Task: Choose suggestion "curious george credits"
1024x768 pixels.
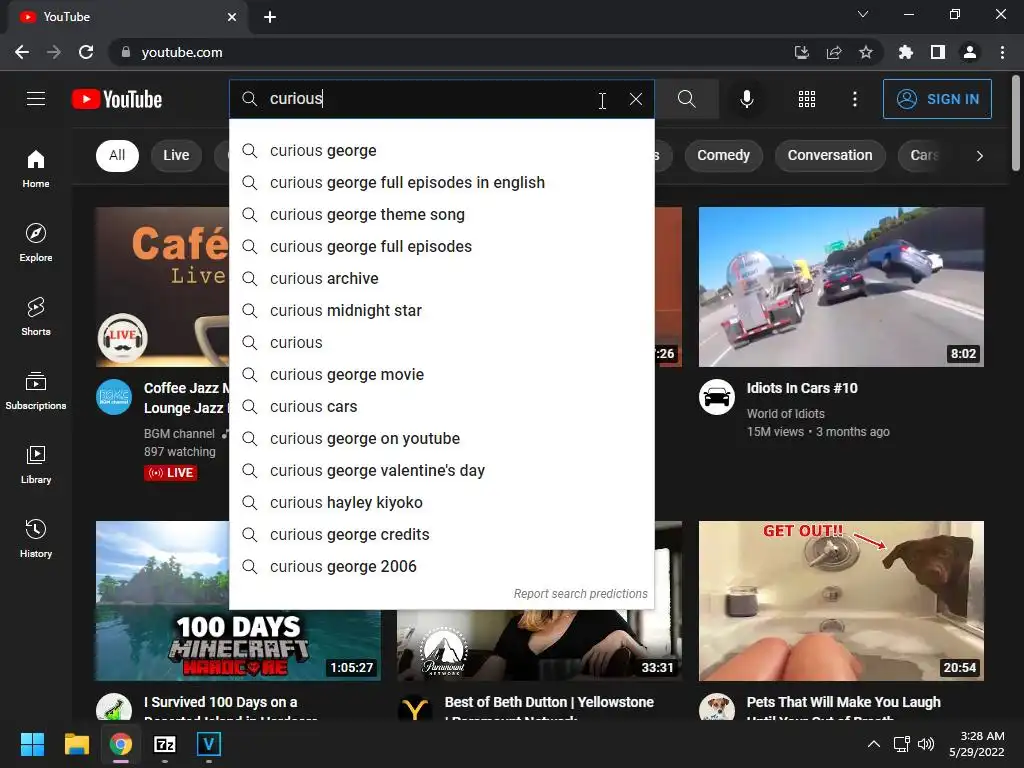Action: 442,535
